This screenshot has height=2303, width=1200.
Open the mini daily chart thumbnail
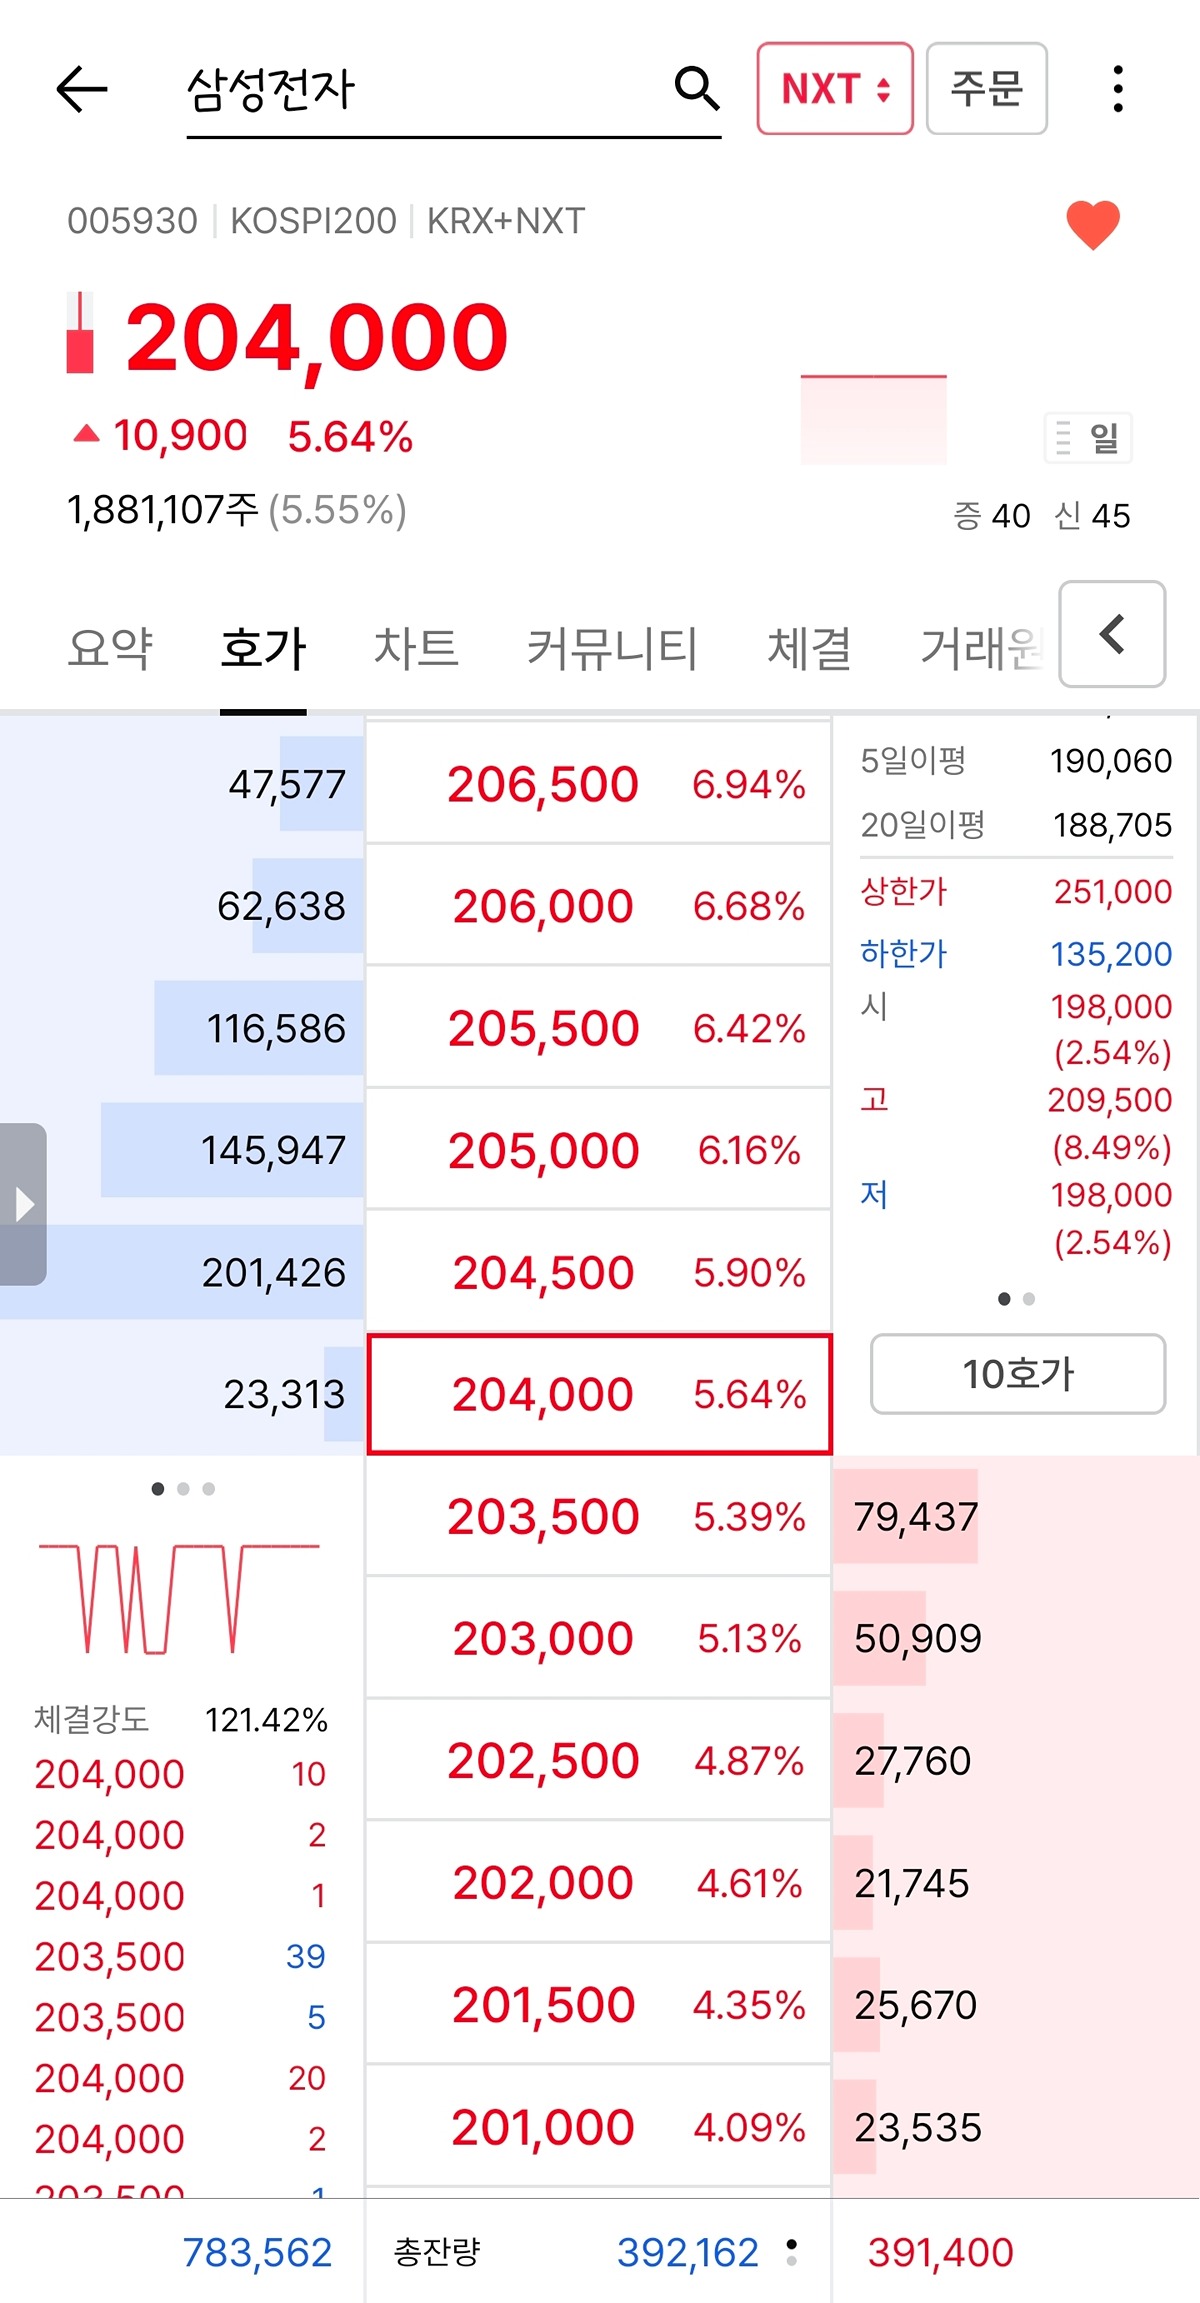click(873, 420)
